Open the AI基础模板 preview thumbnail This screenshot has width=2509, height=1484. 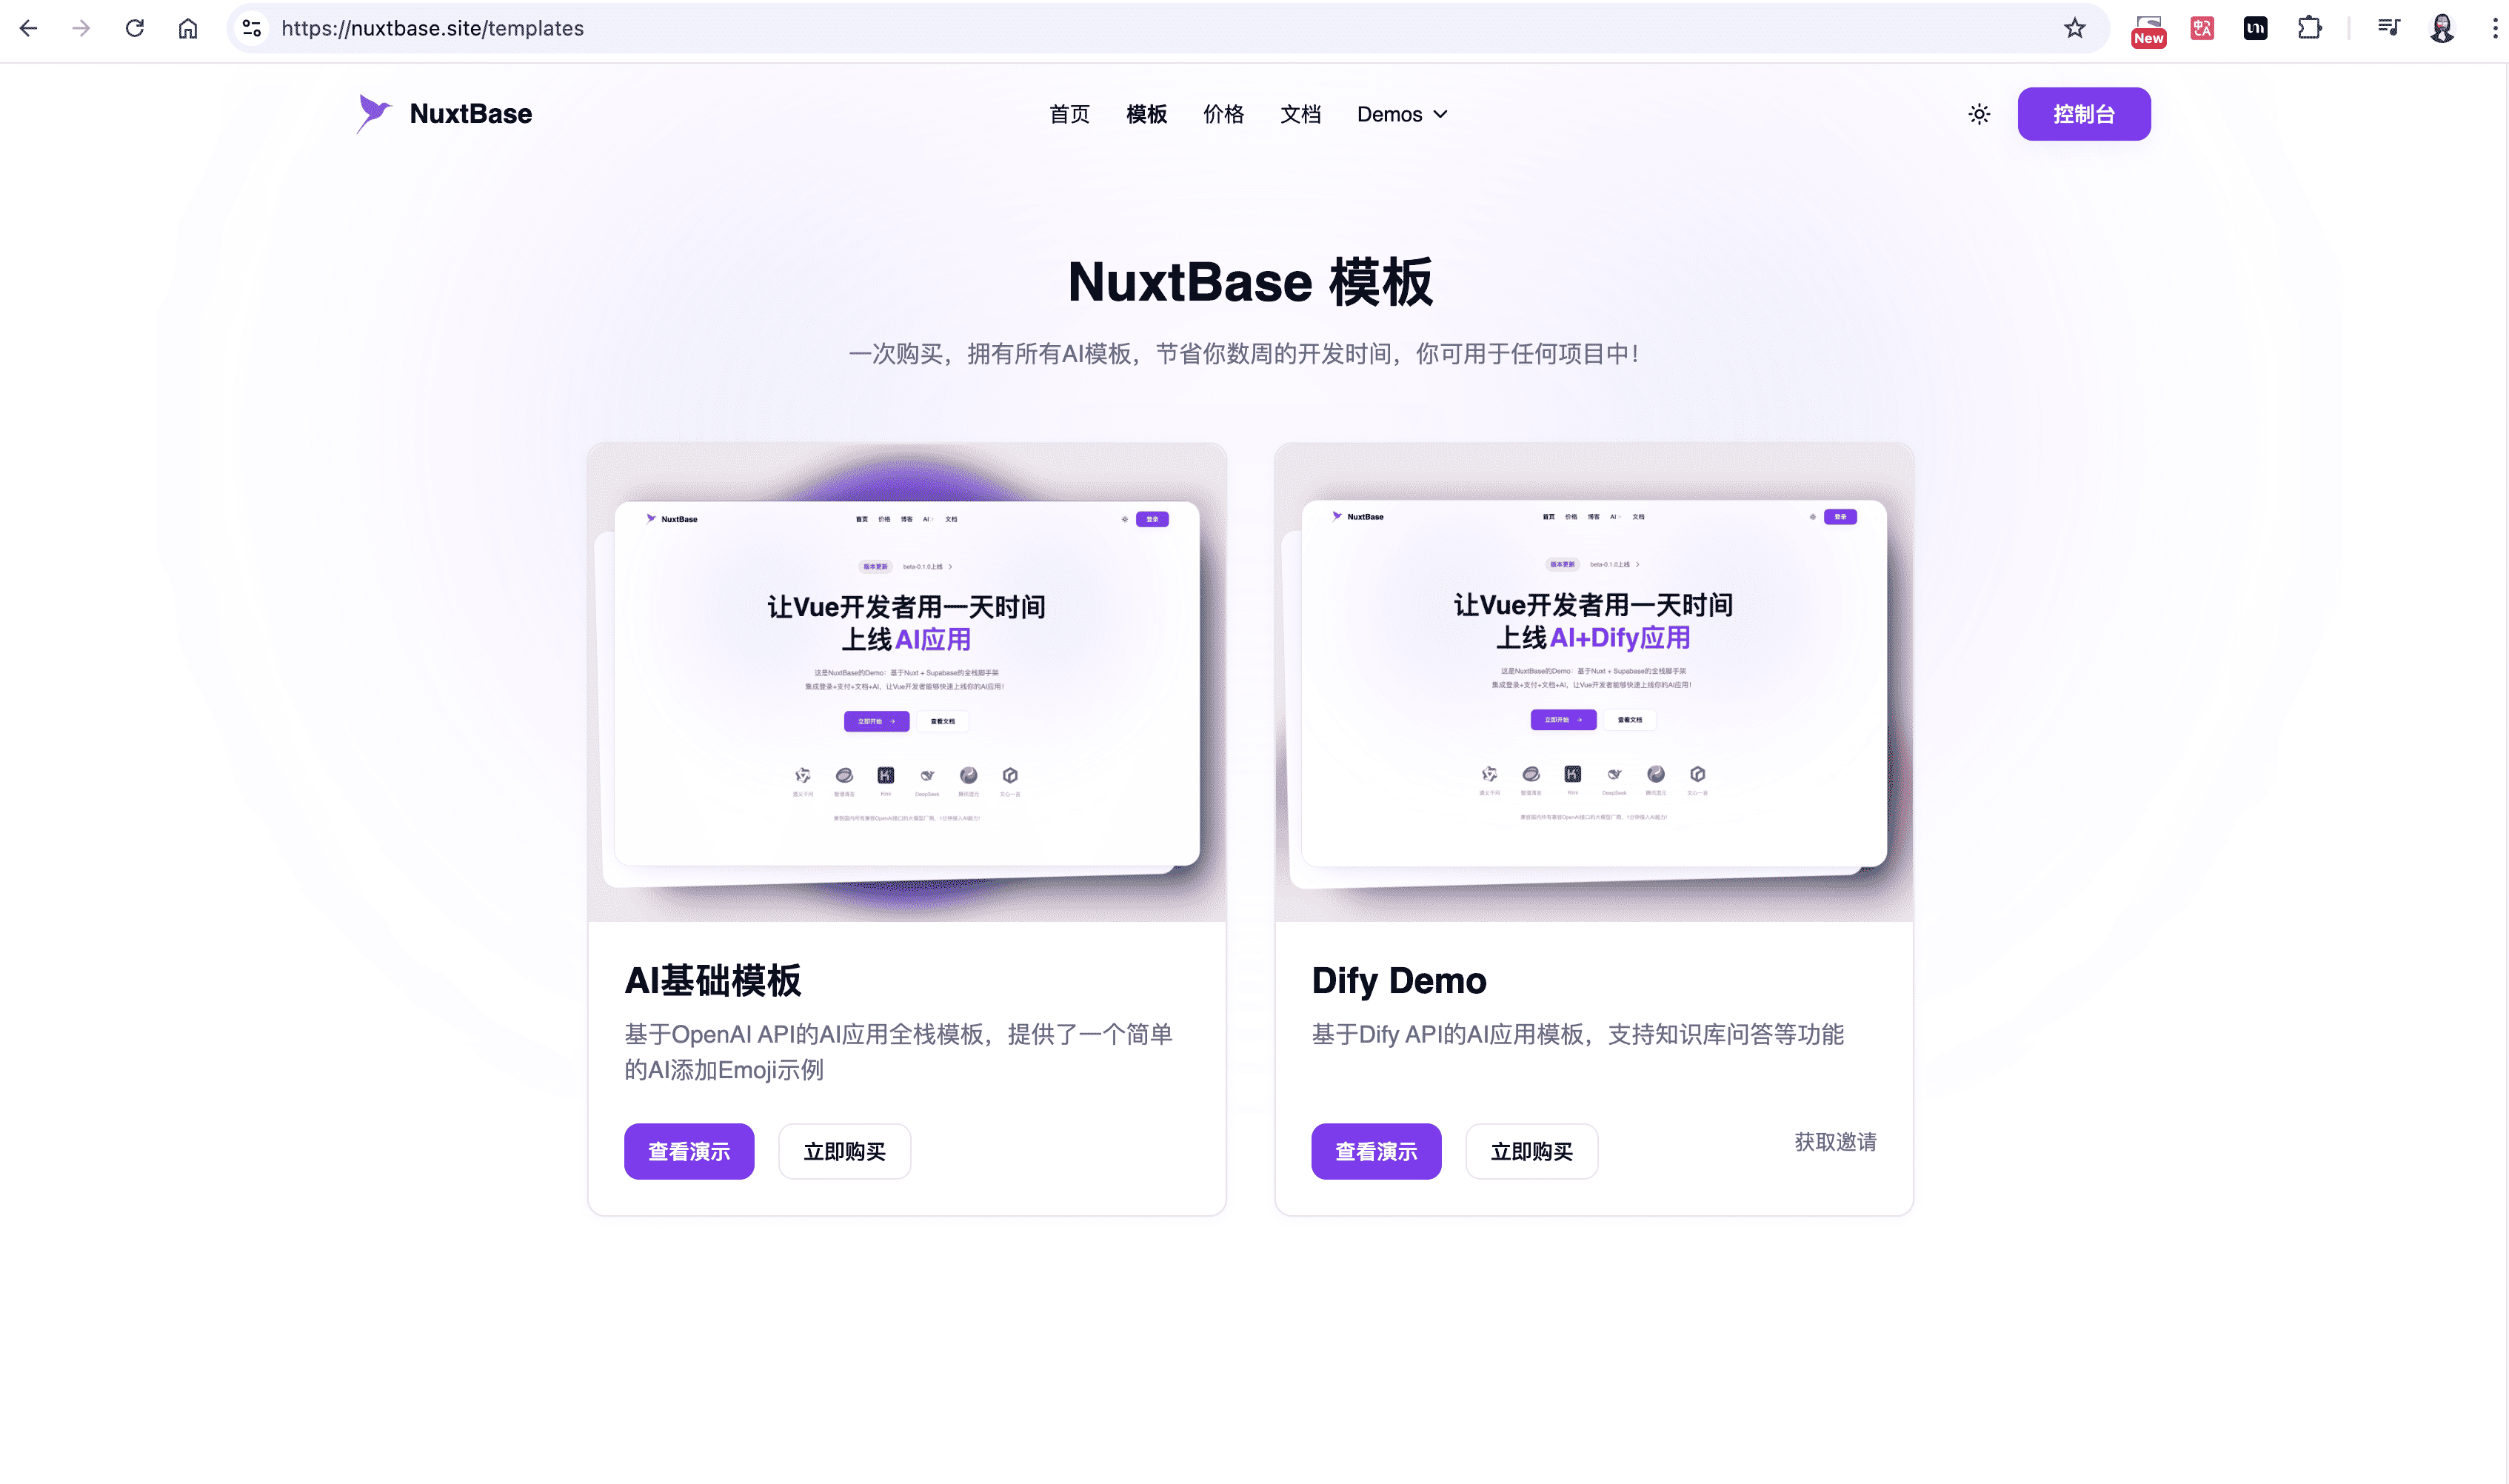click(x=907, y=682)
